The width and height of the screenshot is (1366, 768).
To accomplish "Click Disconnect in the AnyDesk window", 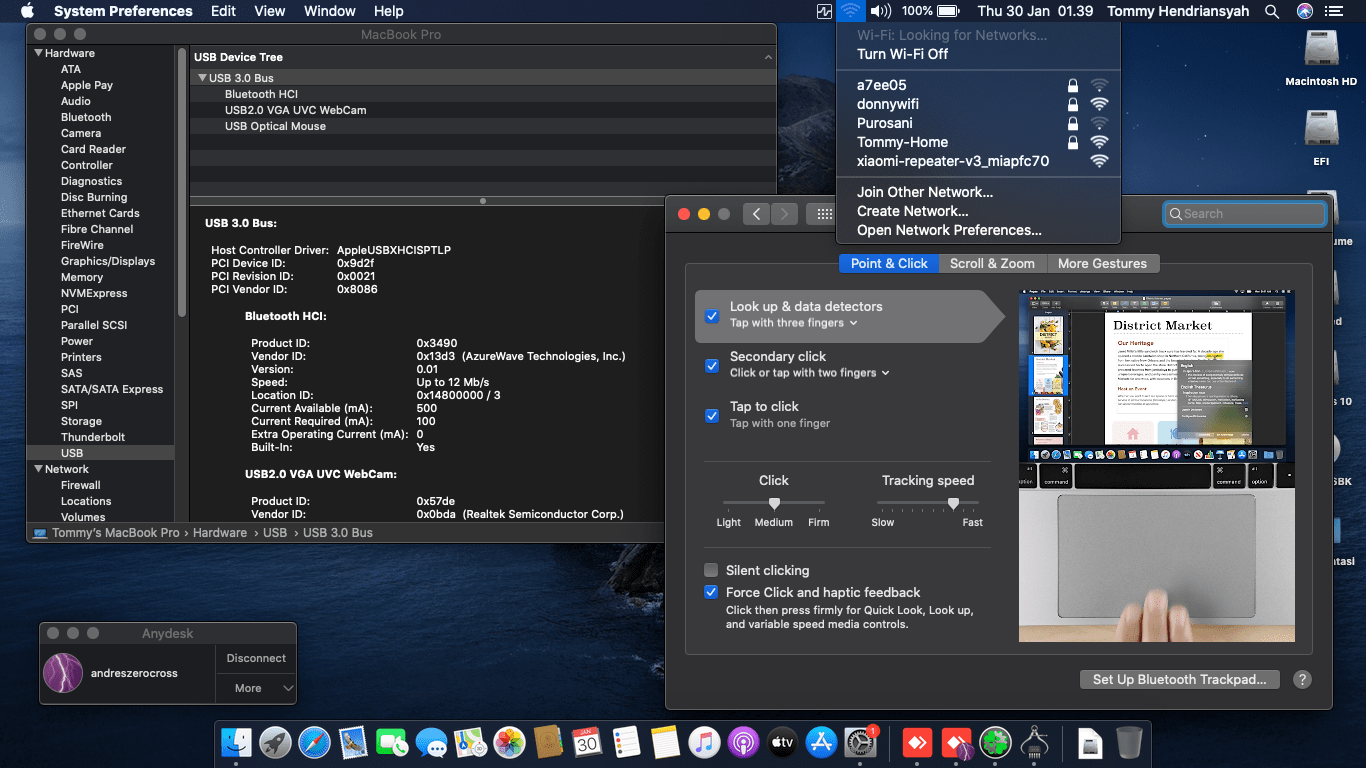I will pyautogui.click(x=256, y=658).
